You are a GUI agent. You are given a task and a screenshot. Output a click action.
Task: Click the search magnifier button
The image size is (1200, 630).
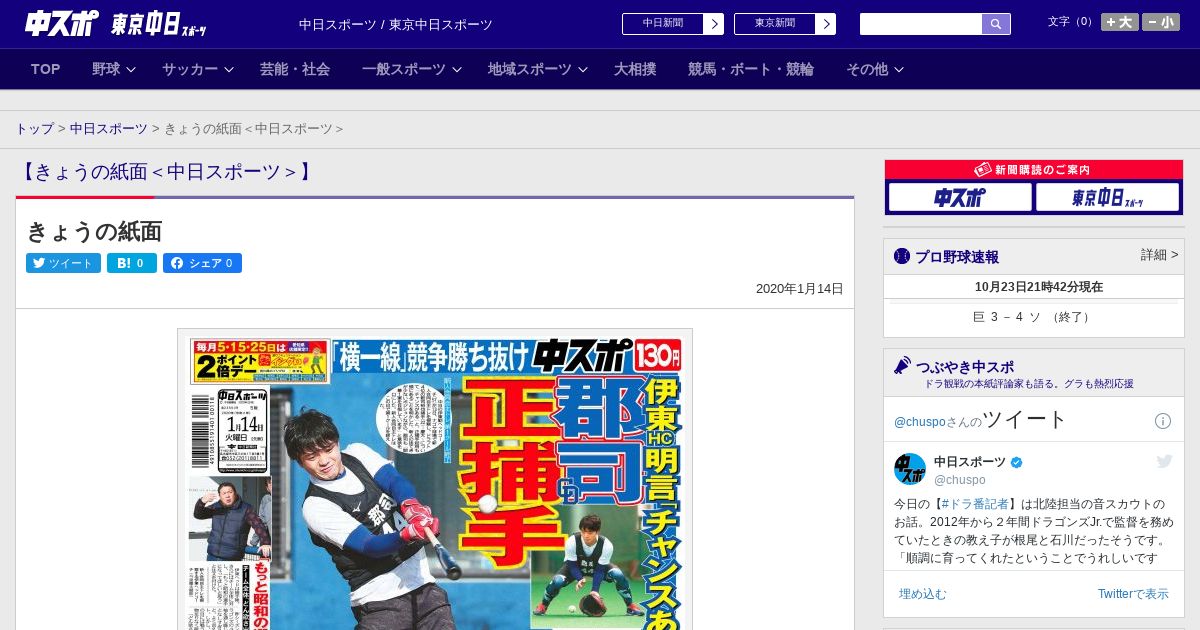pyautogui.click(x=996, y=24)
